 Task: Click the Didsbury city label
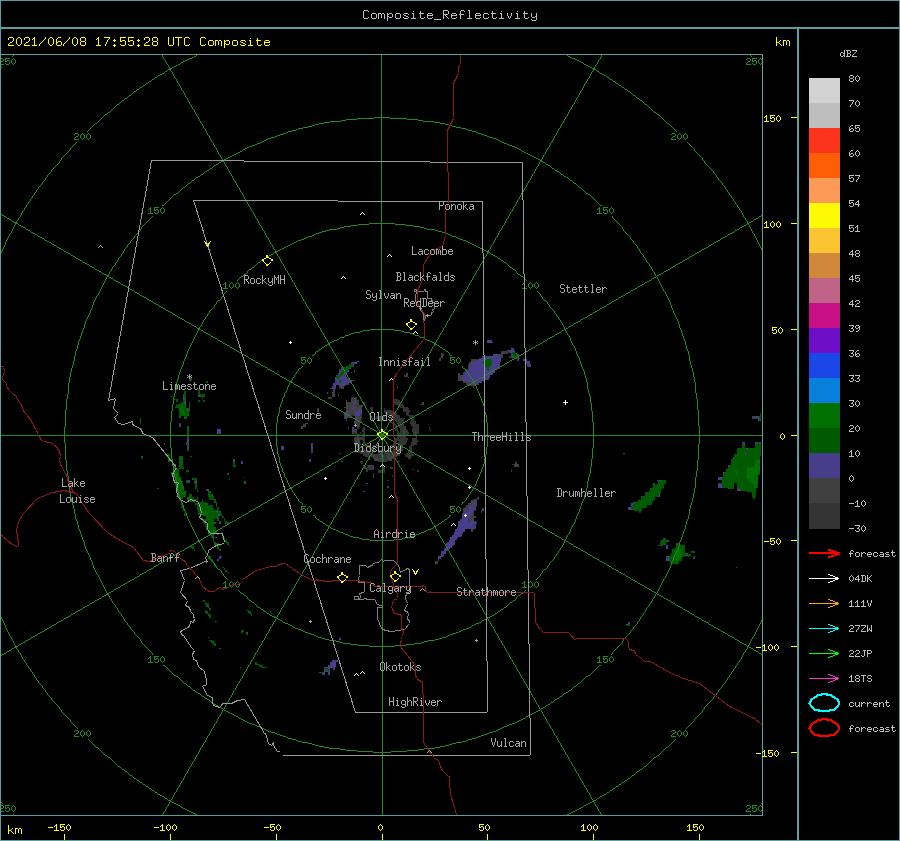click(378, 448)
